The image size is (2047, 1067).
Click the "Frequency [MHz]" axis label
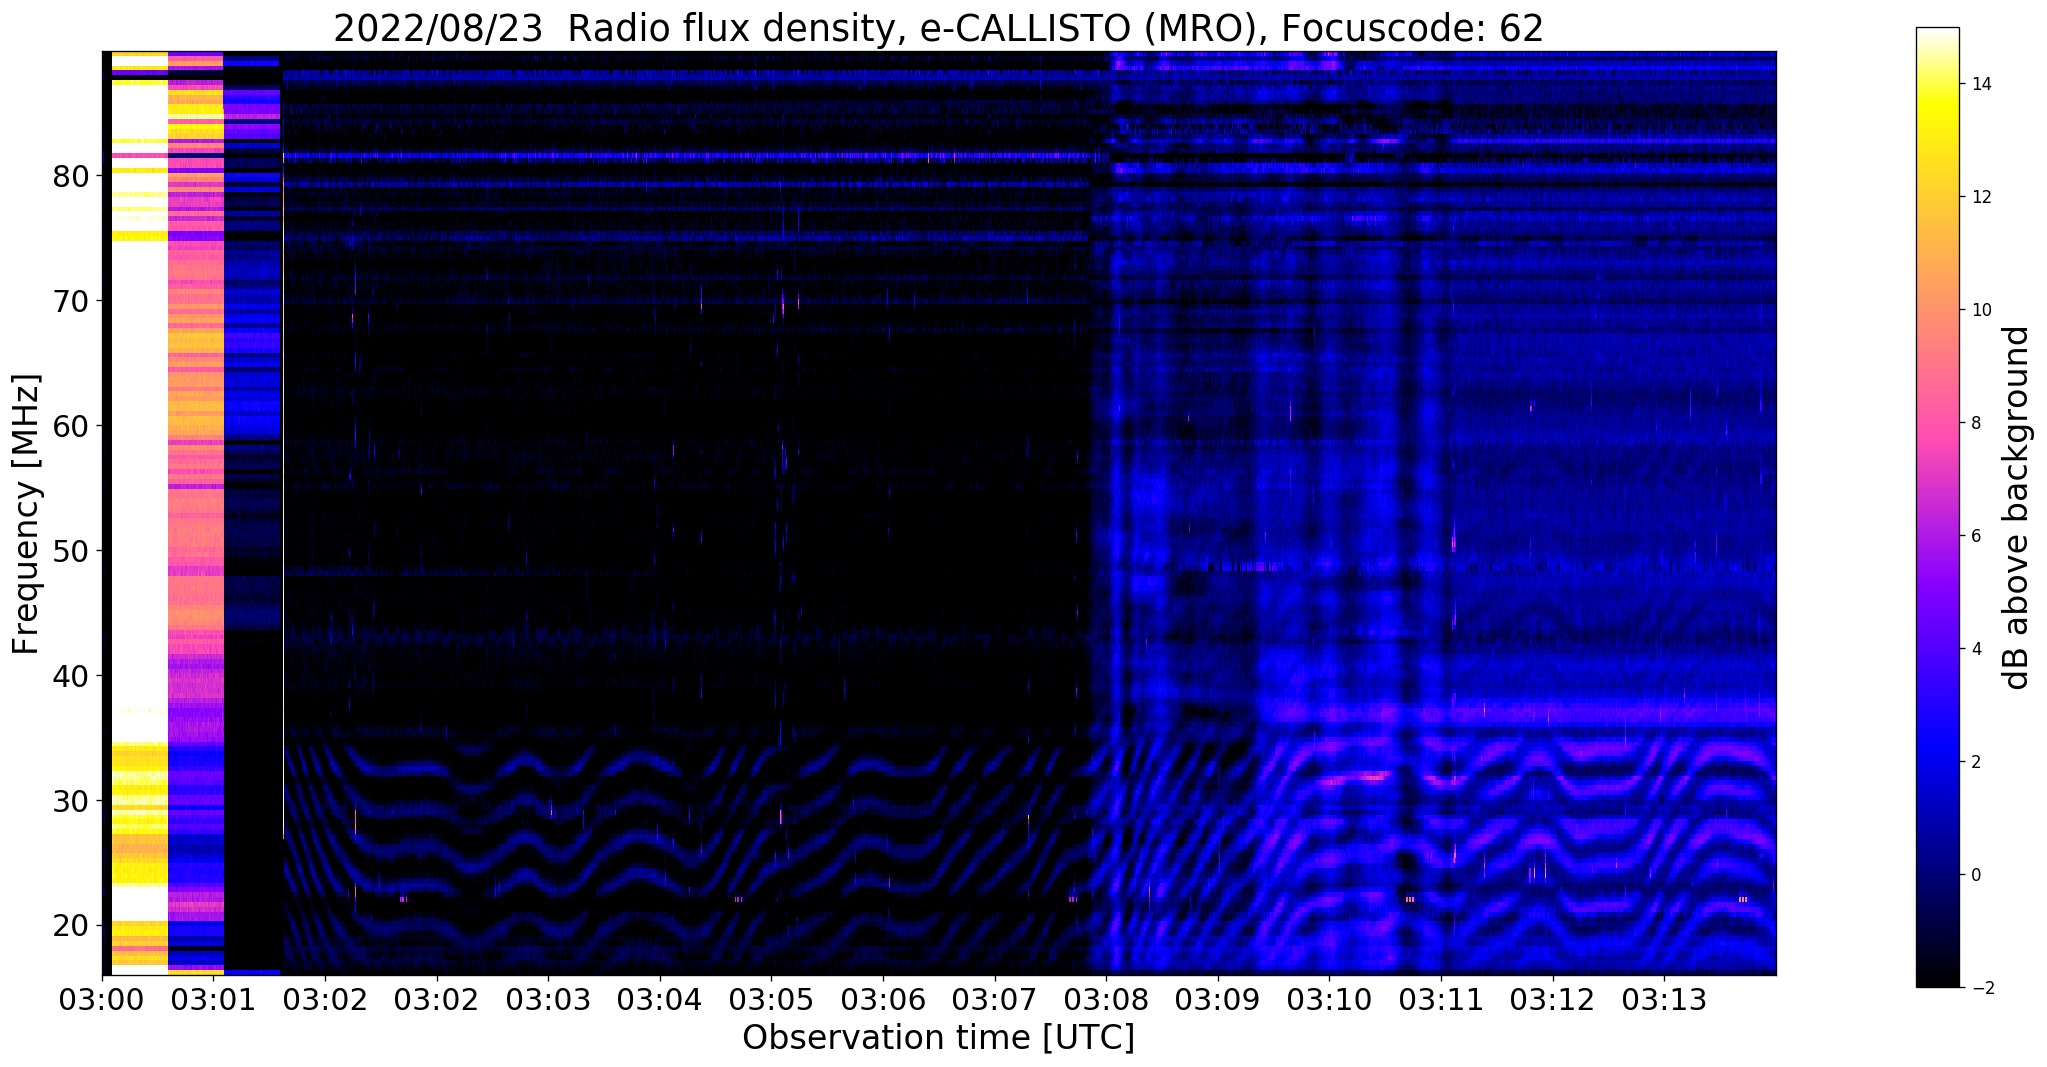coord(27,514)
